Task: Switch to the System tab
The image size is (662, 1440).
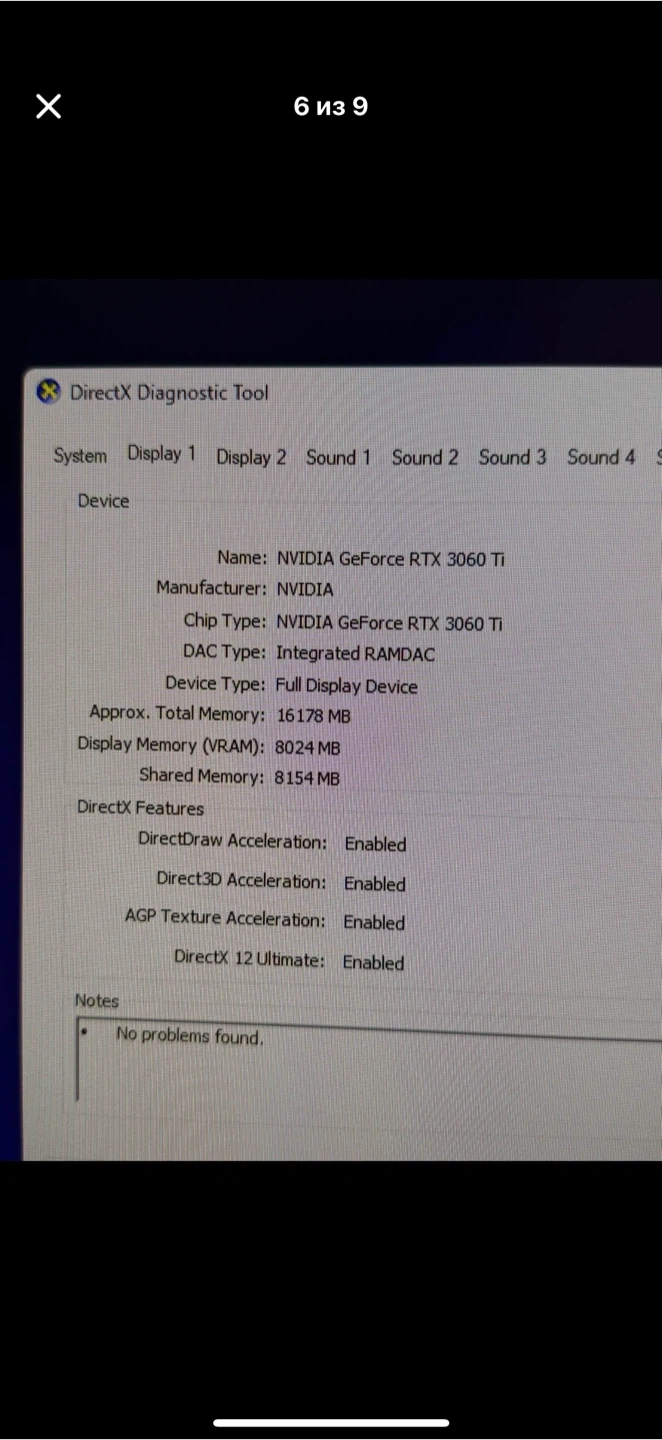Action: (x=80, y=456)
